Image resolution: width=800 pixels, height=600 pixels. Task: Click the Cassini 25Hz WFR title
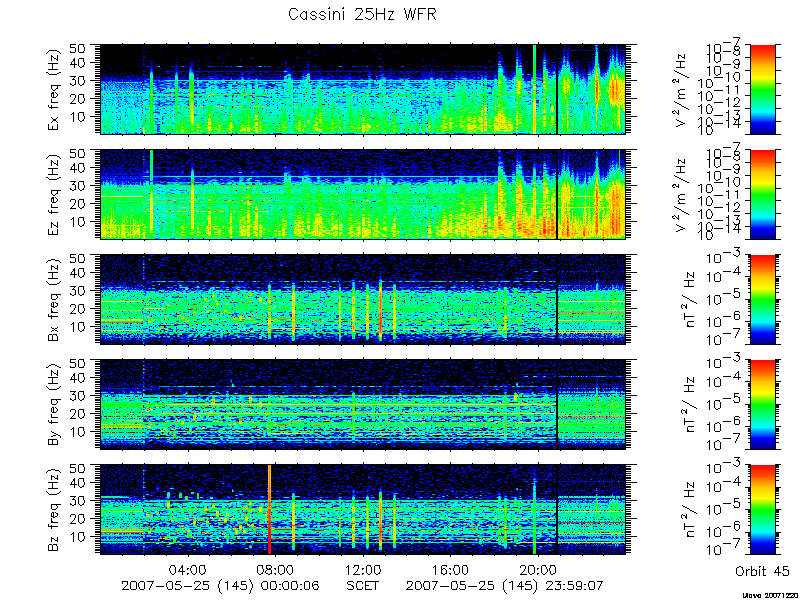362,15
